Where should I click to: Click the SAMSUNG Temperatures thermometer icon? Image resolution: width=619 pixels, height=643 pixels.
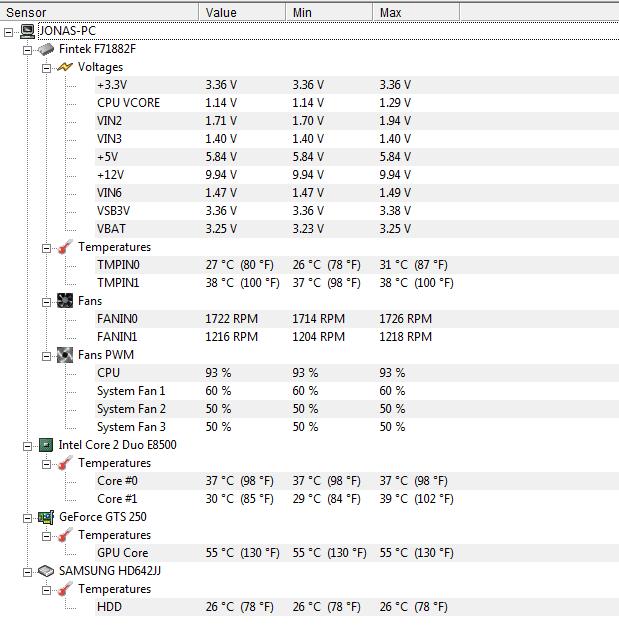click(x=65, y=589)
